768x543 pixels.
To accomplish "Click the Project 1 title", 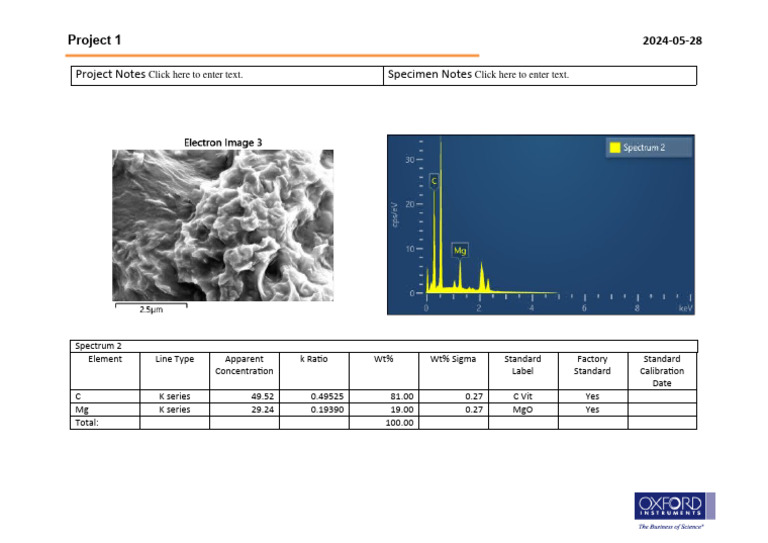I will coord(95,40).
